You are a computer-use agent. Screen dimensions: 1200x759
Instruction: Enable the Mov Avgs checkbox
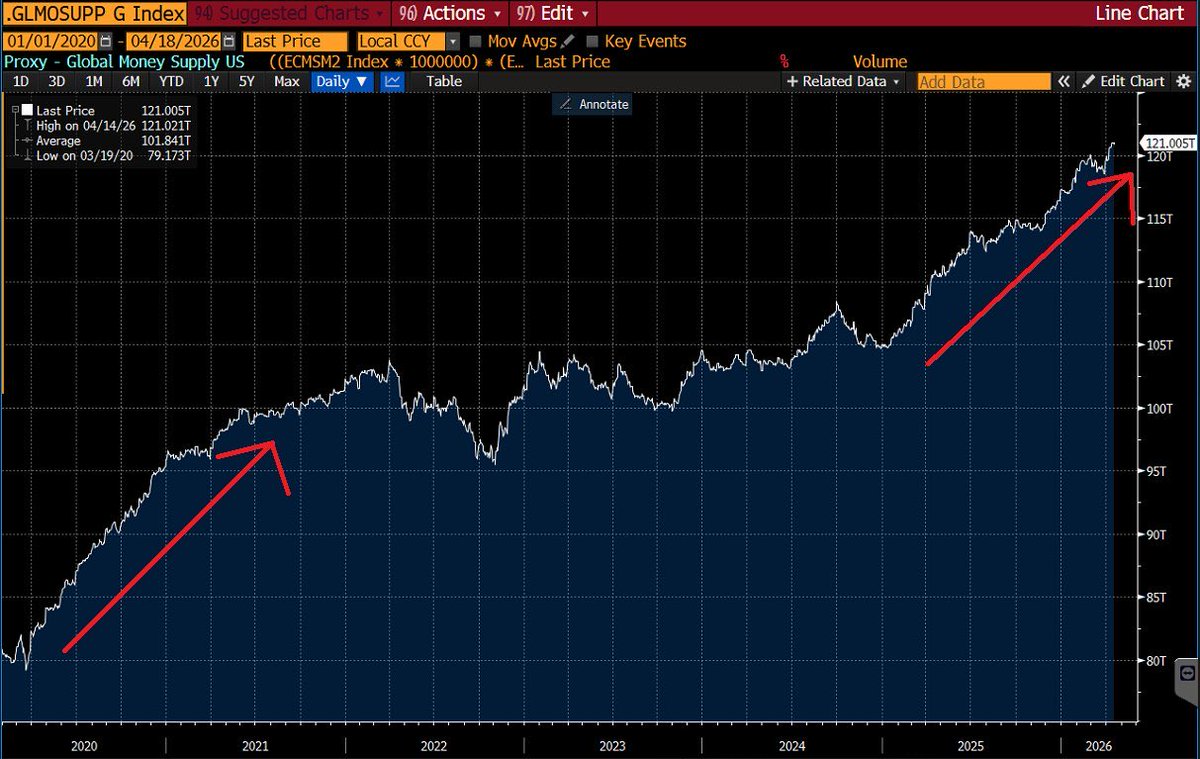[x=475, y=42]
